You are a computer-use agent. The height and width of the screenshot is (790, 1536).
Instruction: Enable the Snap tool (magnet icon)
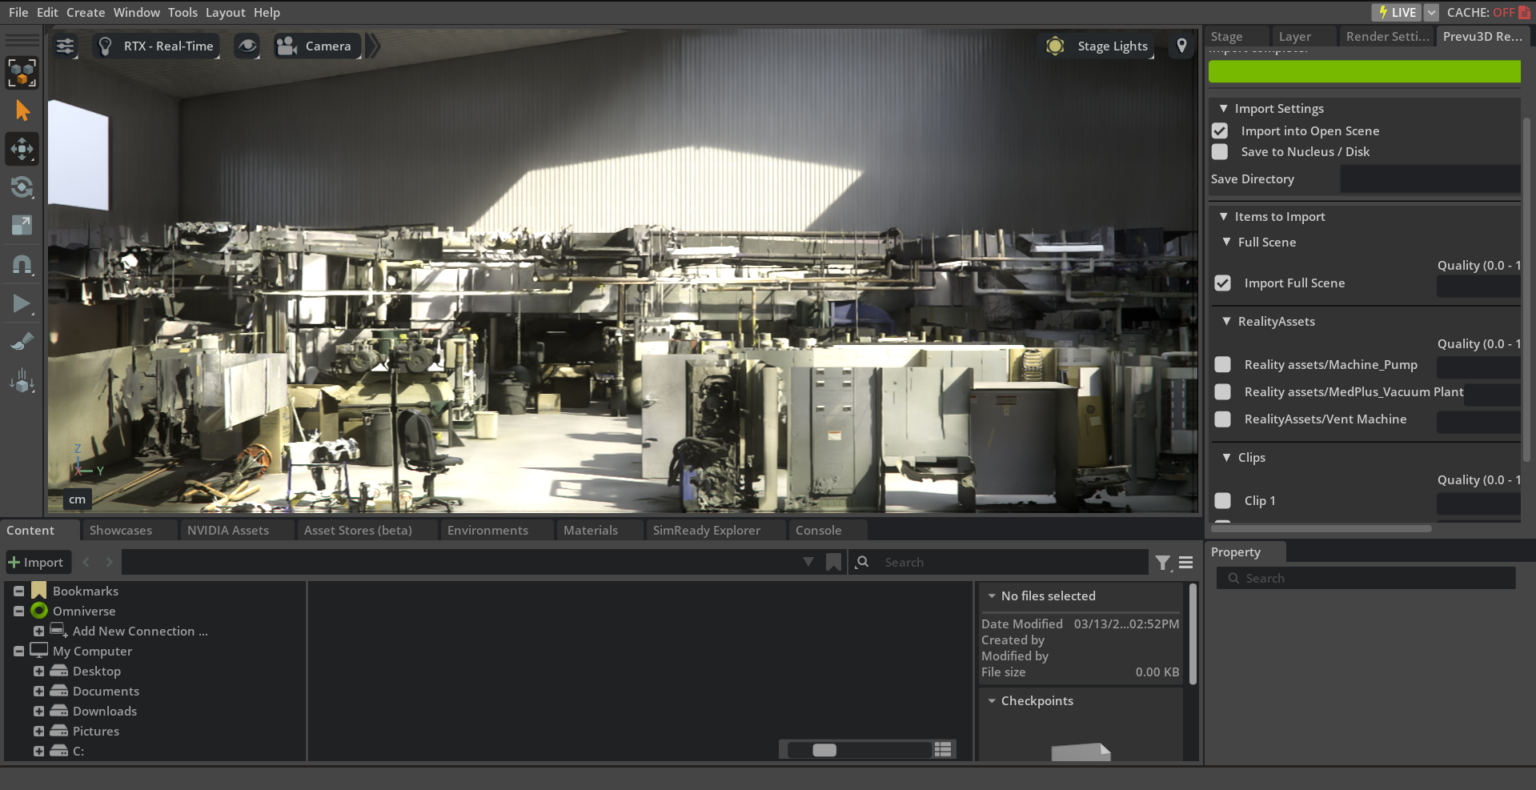(22, 264)
